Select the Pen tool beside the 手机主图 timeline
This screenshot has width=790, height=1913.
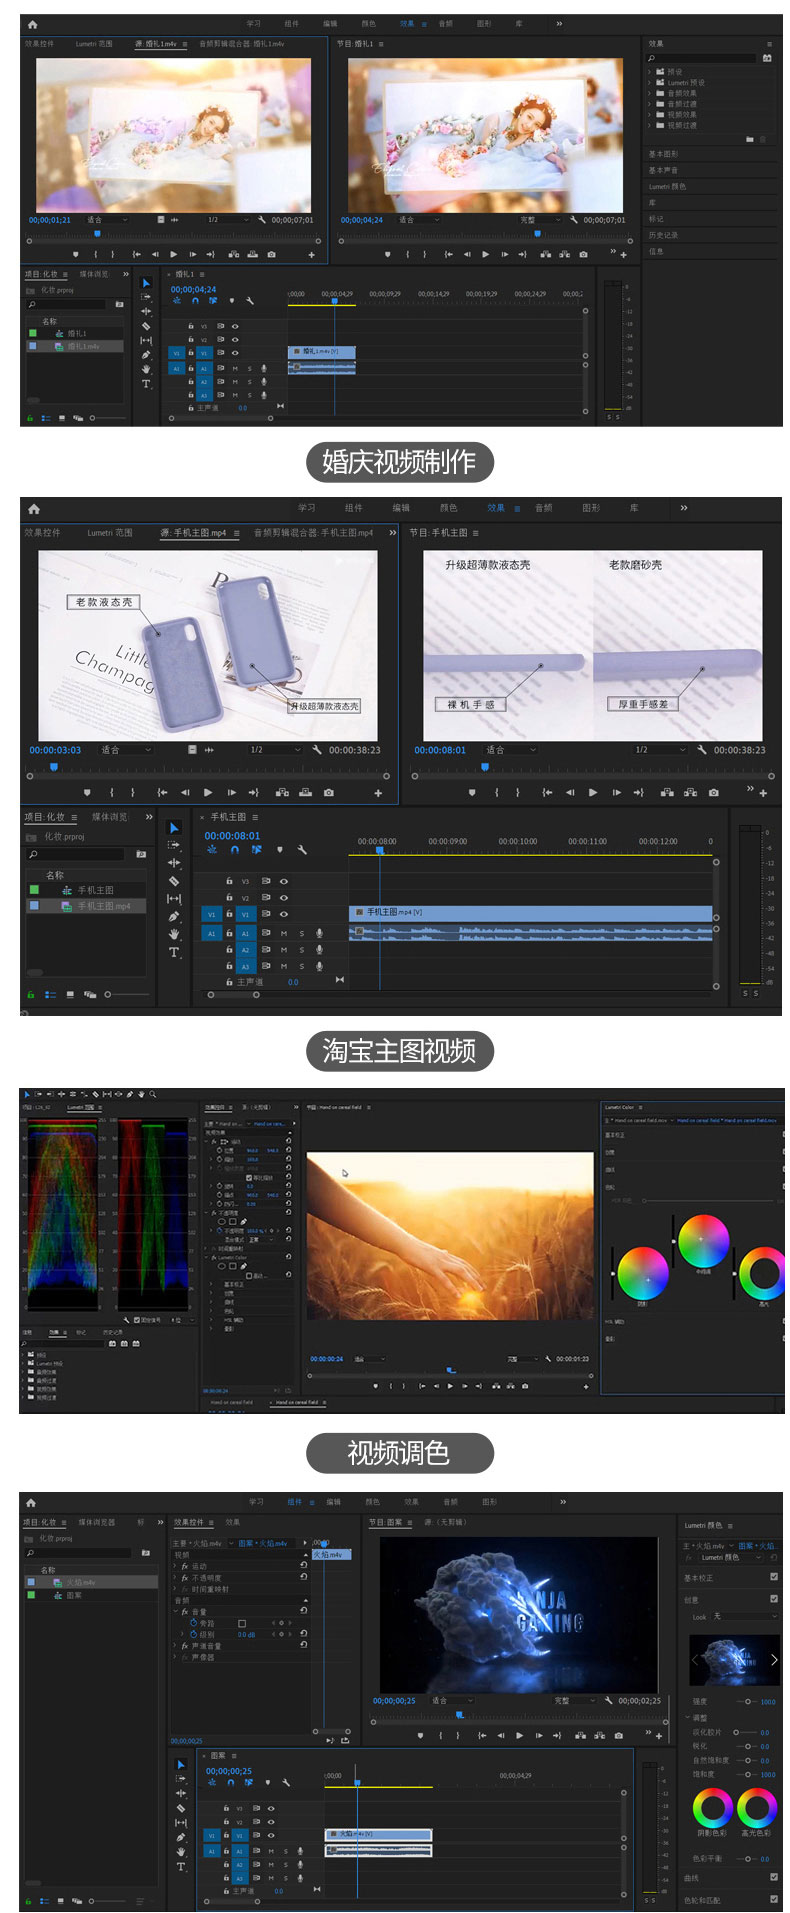(174, 916)
